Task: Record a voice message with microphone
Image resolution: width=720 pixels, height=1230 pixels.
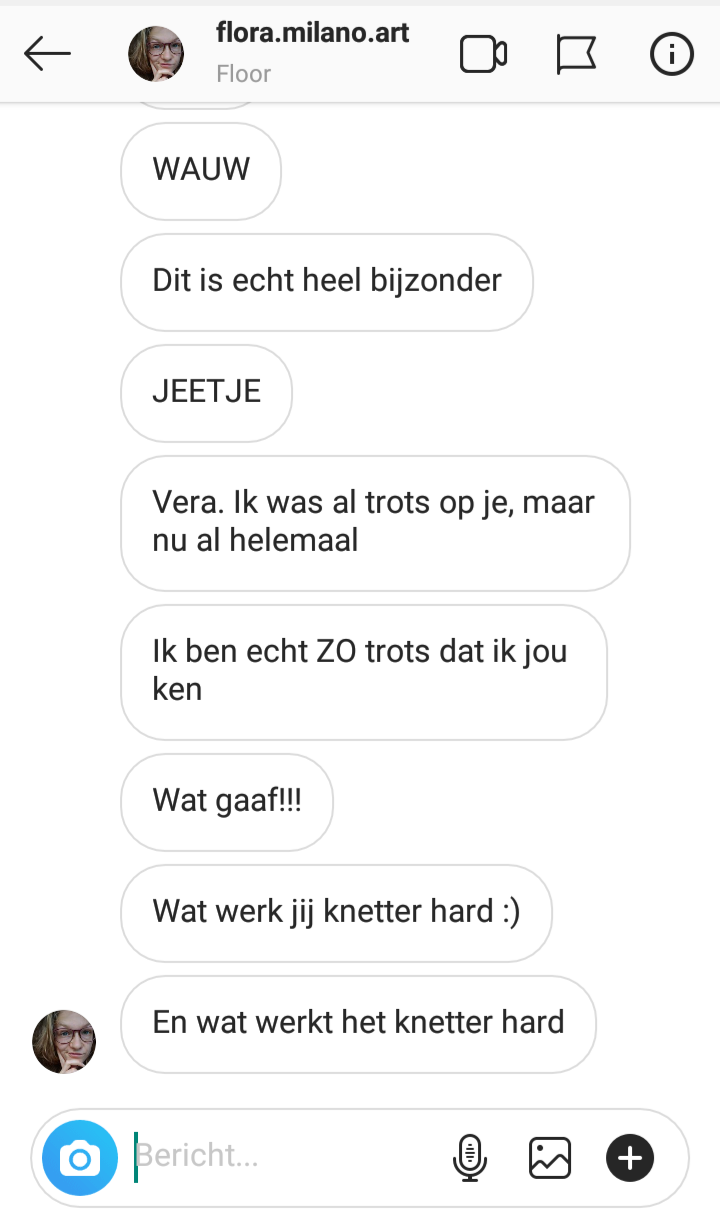Action: (469, 1158)
